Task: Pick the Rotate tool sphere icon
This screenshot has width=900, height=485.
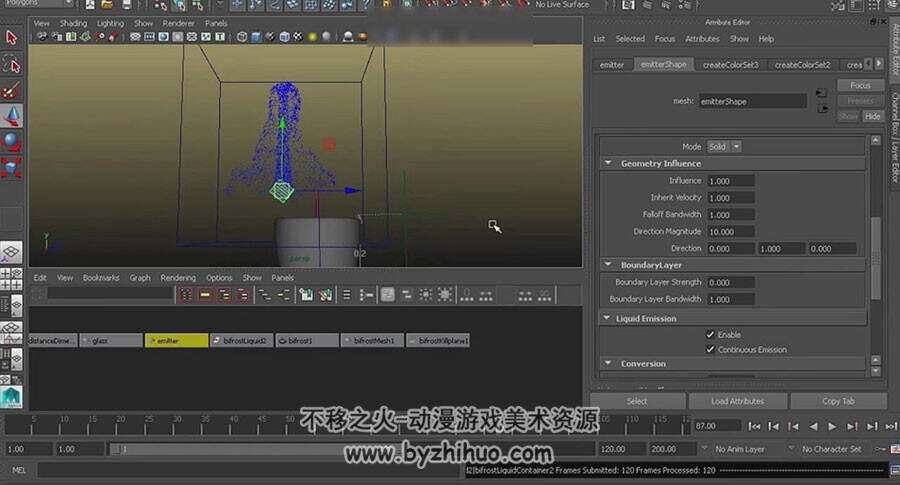Action: coord(11,141)
